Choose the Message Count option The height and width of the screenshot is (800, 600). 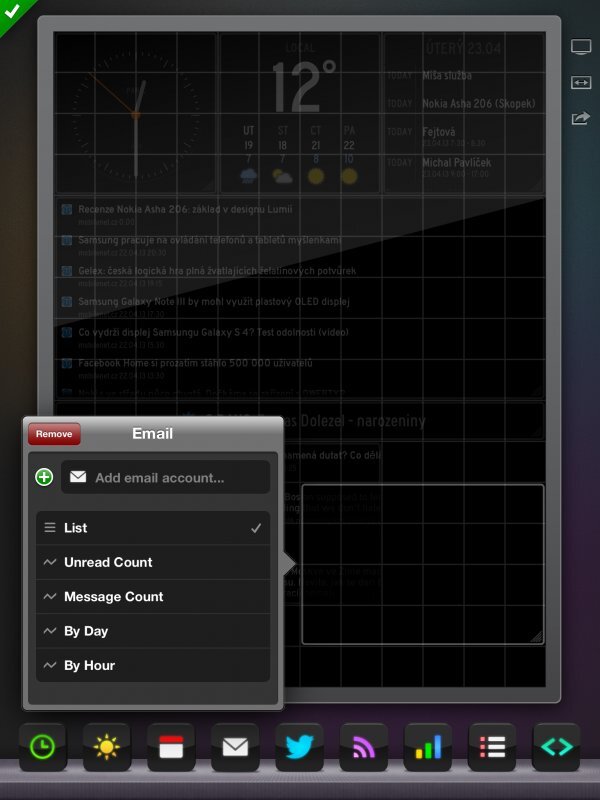[153, 596]
